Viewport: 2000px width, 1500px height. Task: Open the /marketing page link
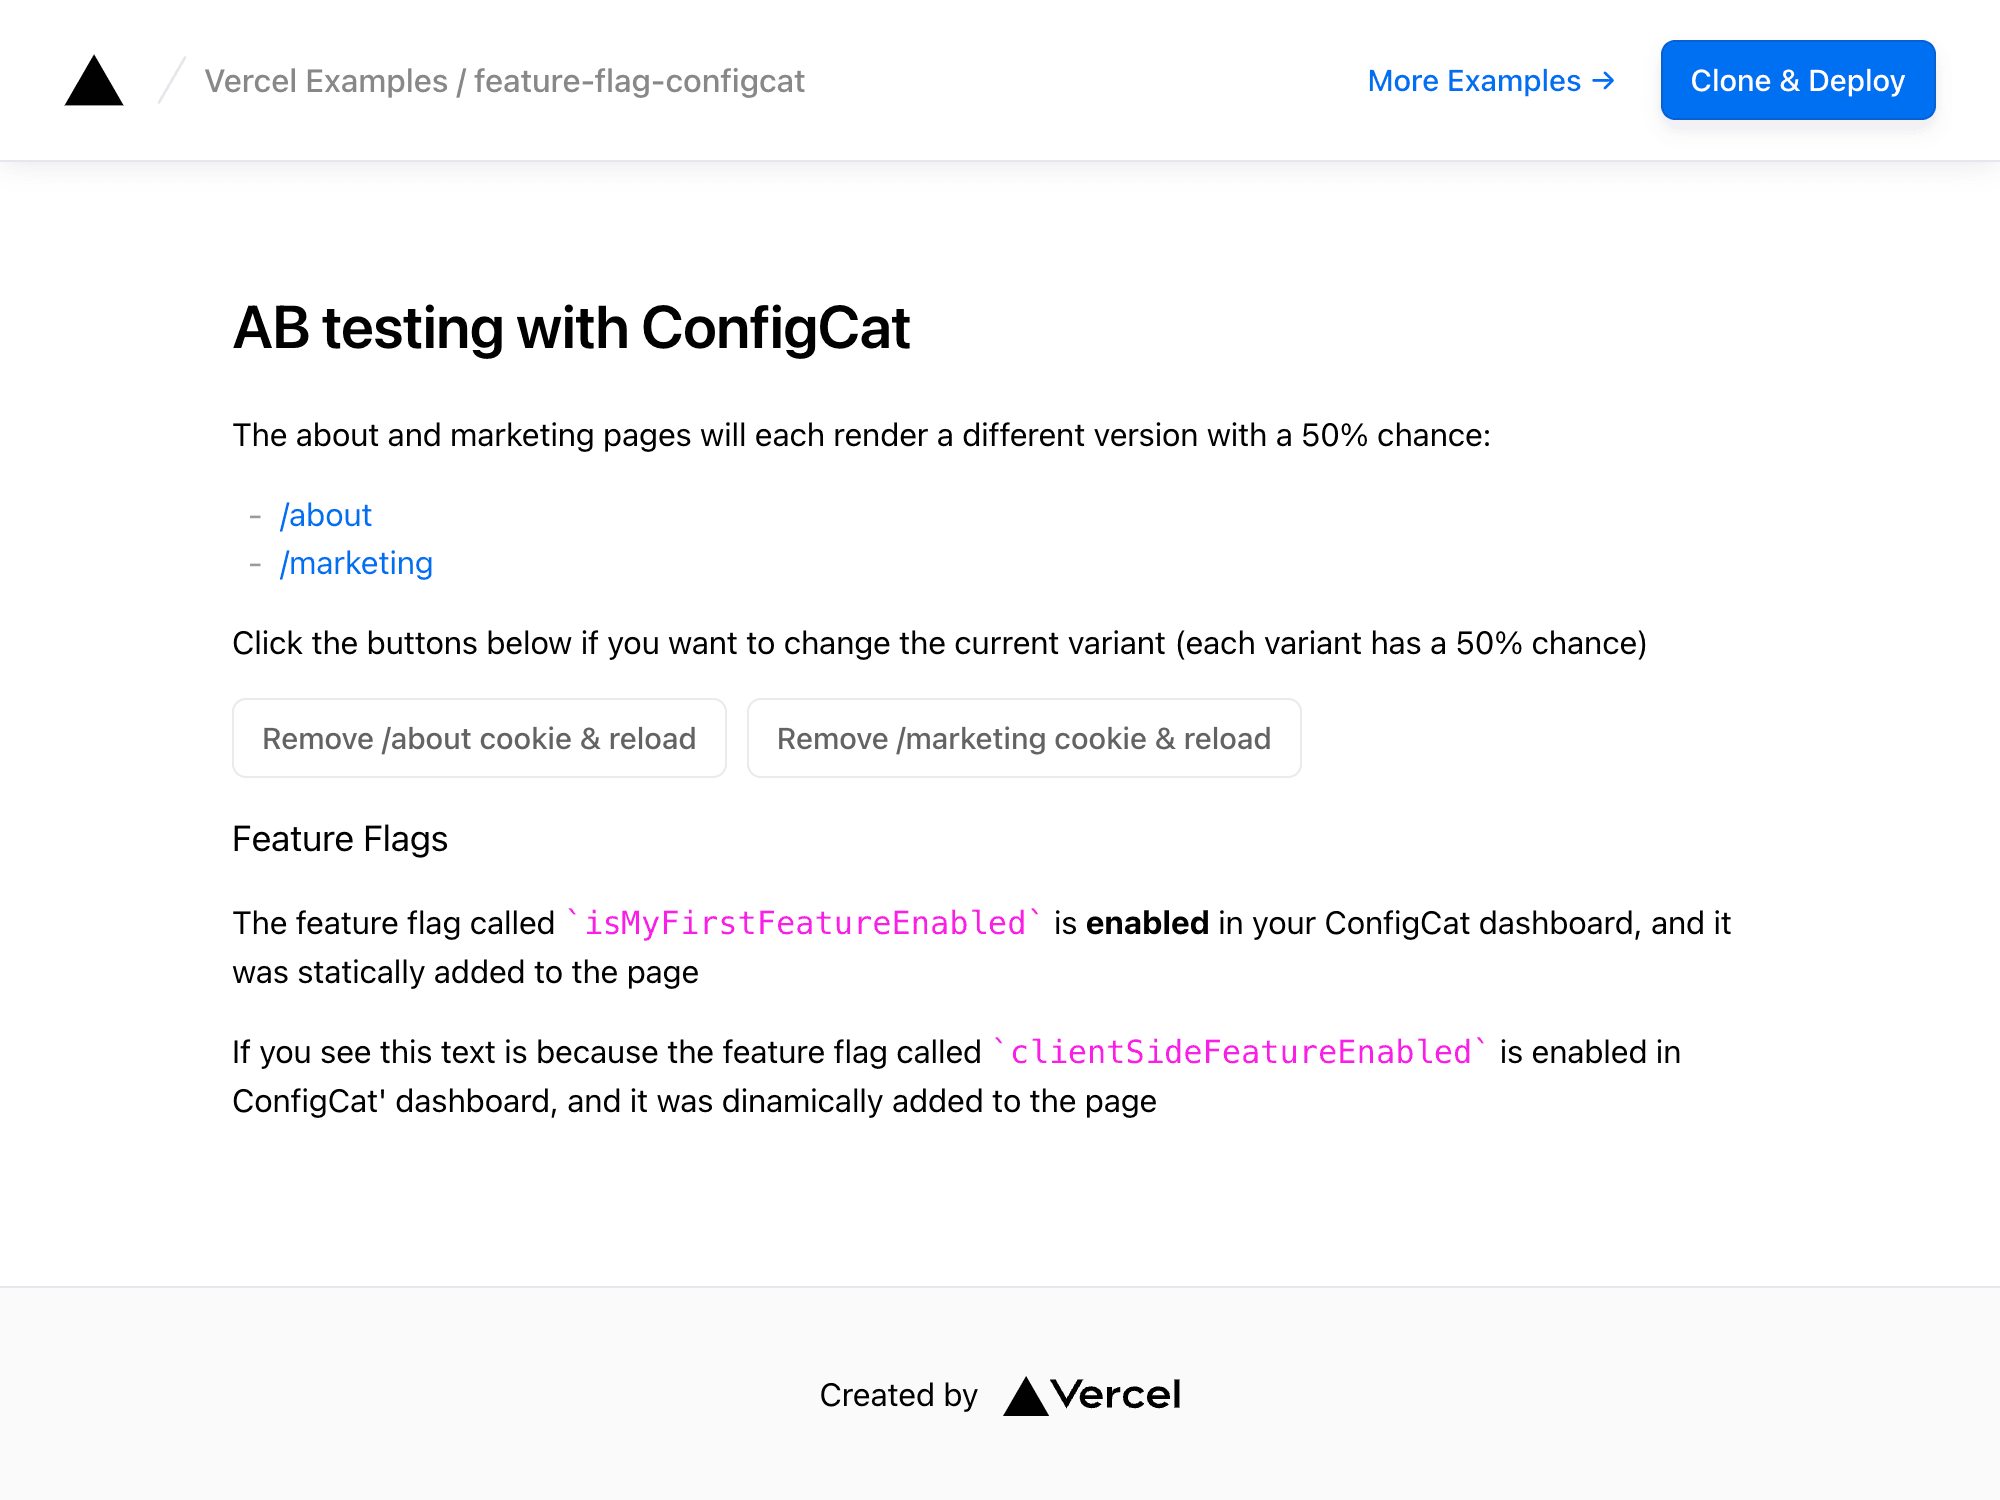point(357,563)
